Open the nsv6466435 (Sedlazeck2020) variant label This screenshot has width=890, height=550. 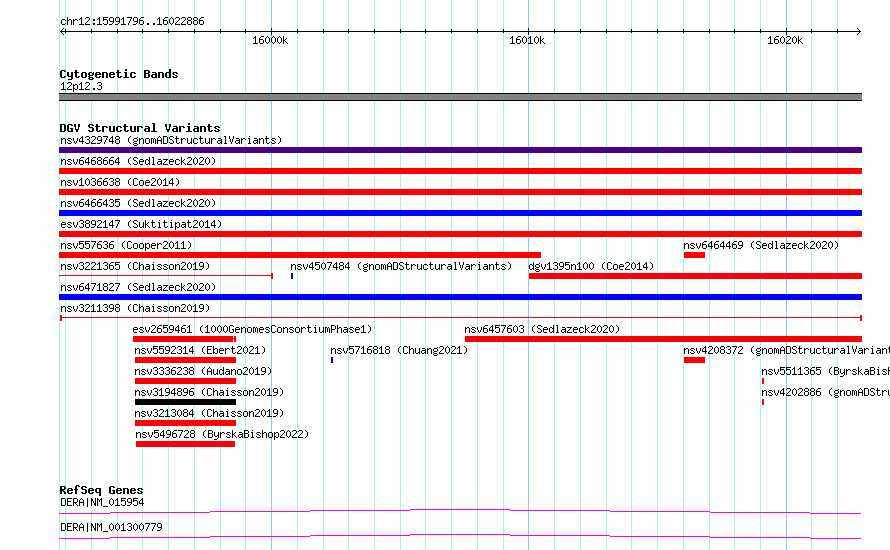tap(138, 203)
